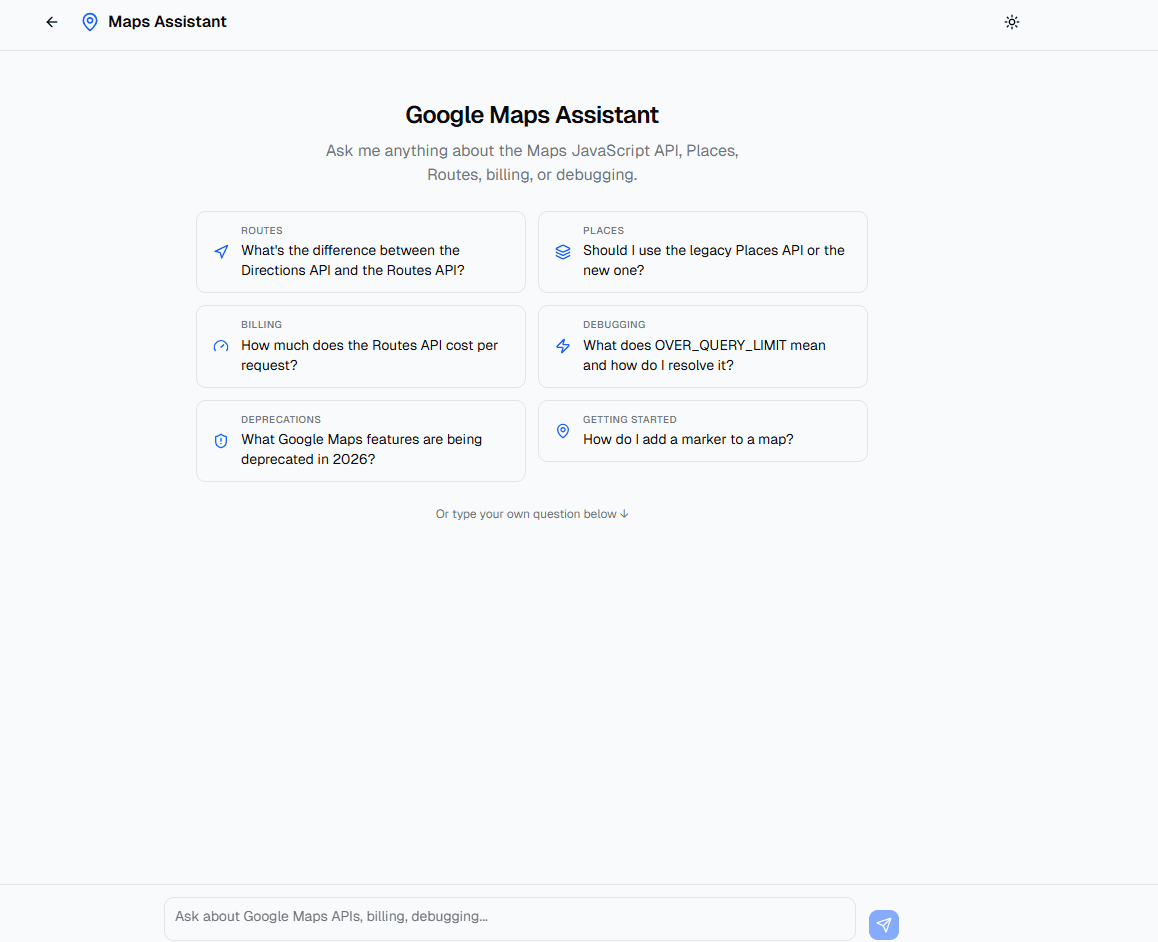Ask about OVER_QUERY_LIMIT errors

[702, 346]
